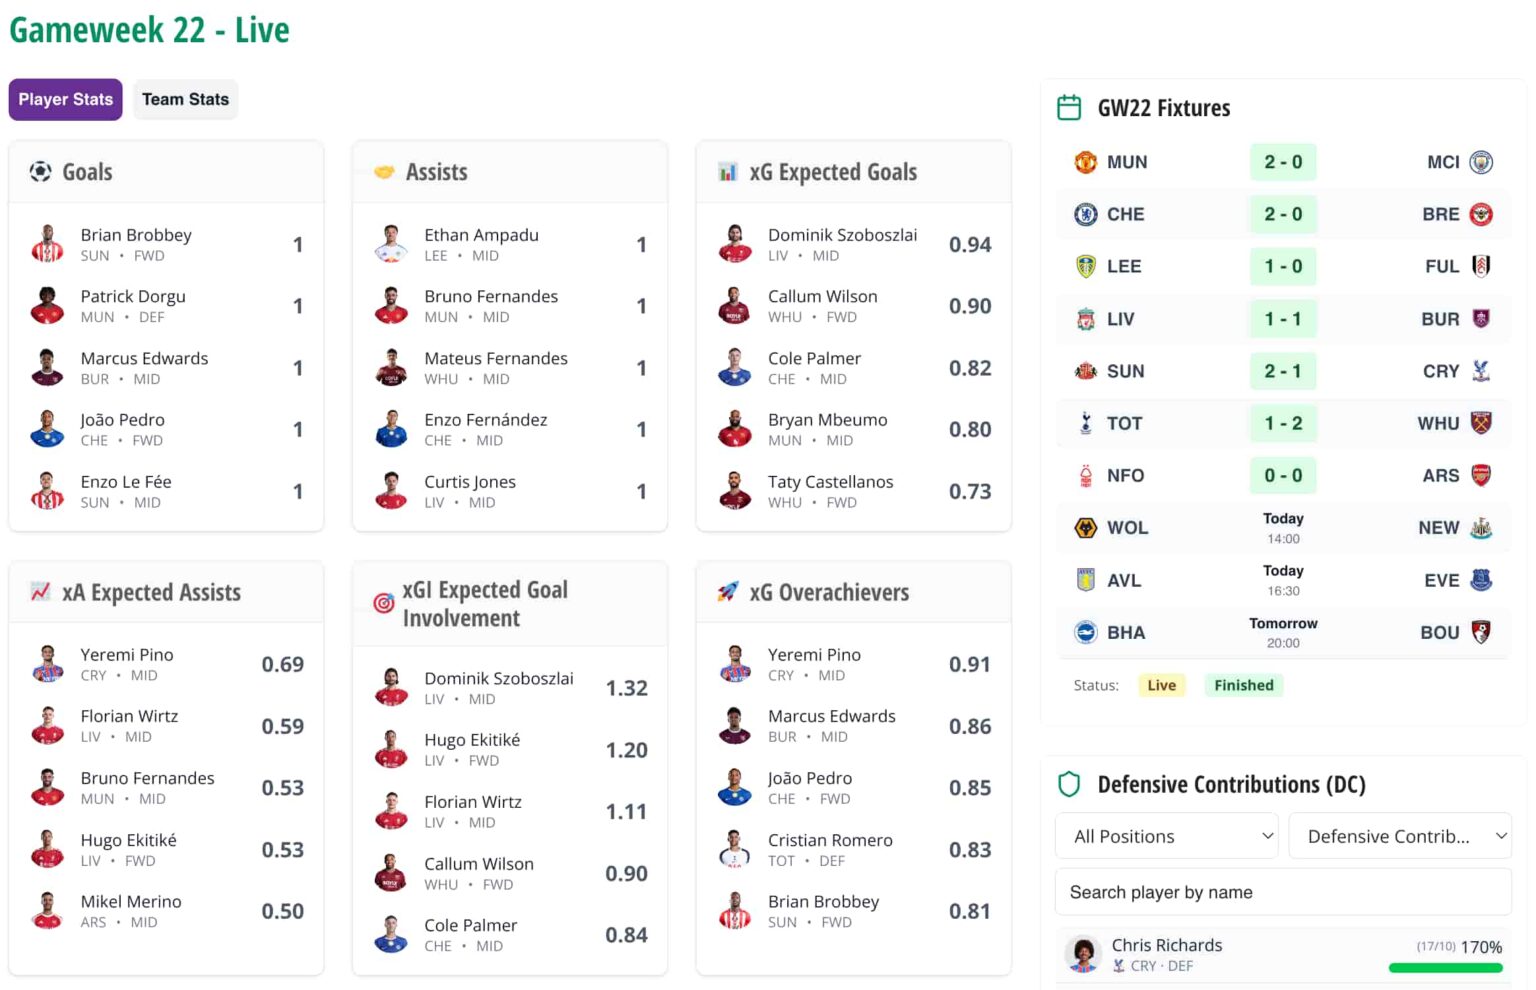Switch to Team Stats view
1536x990 pixels.
pos(185,100)
